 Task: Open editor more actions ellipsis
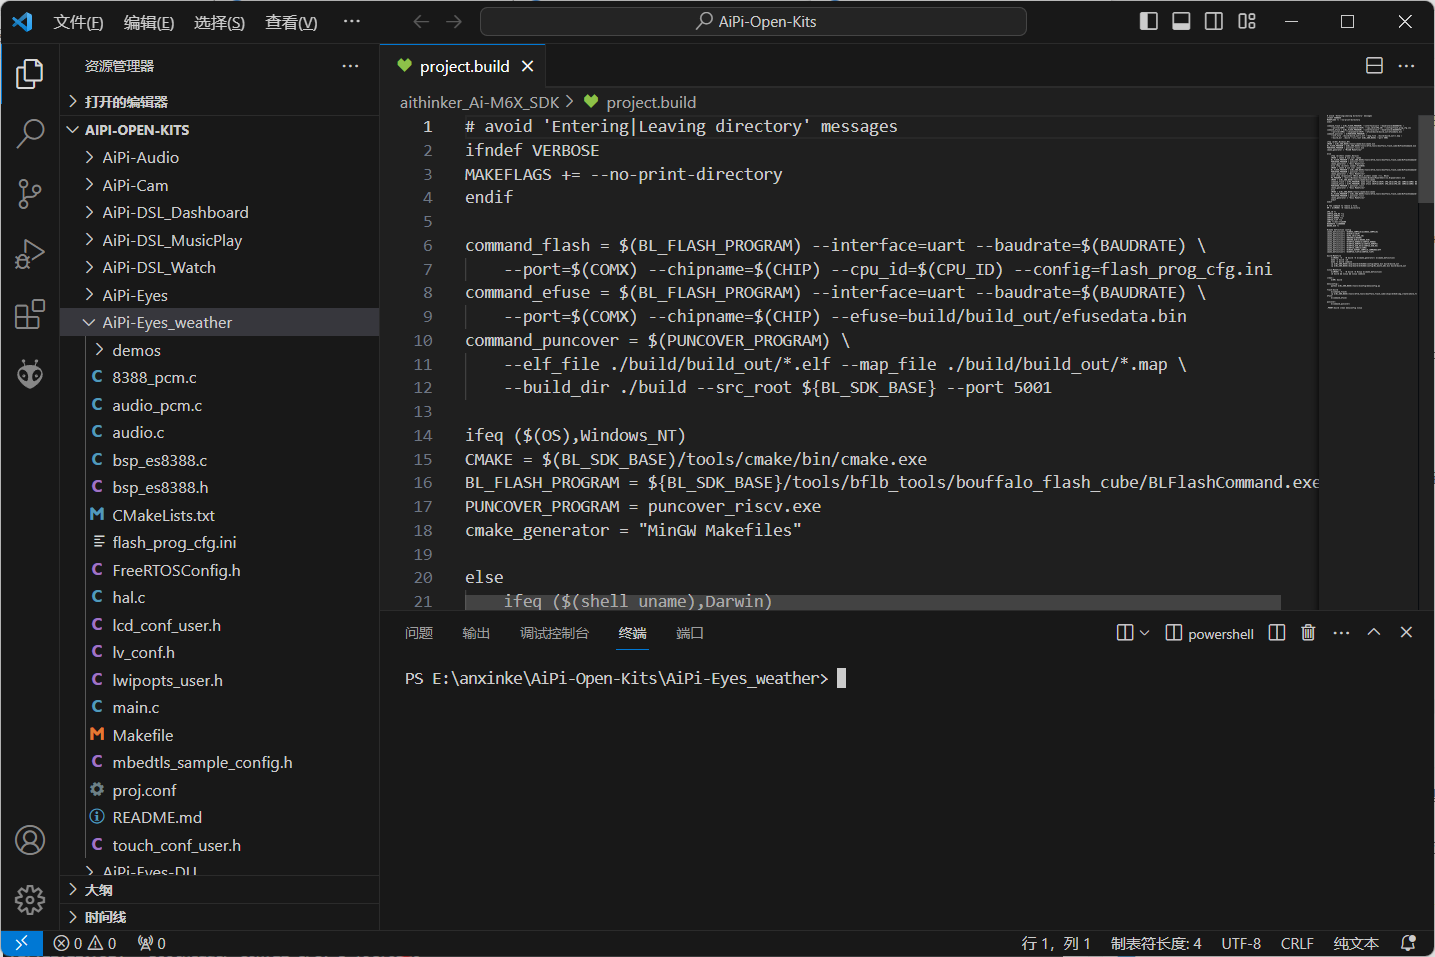point(1406,66)
